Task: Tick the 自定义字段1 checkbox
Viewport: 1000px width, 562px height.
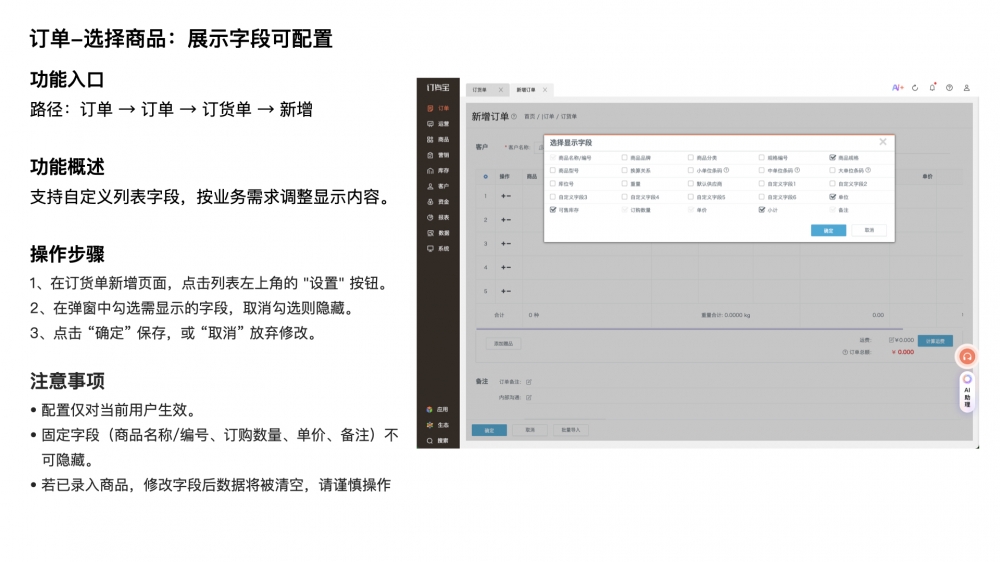Action: [x=762, y=184]
